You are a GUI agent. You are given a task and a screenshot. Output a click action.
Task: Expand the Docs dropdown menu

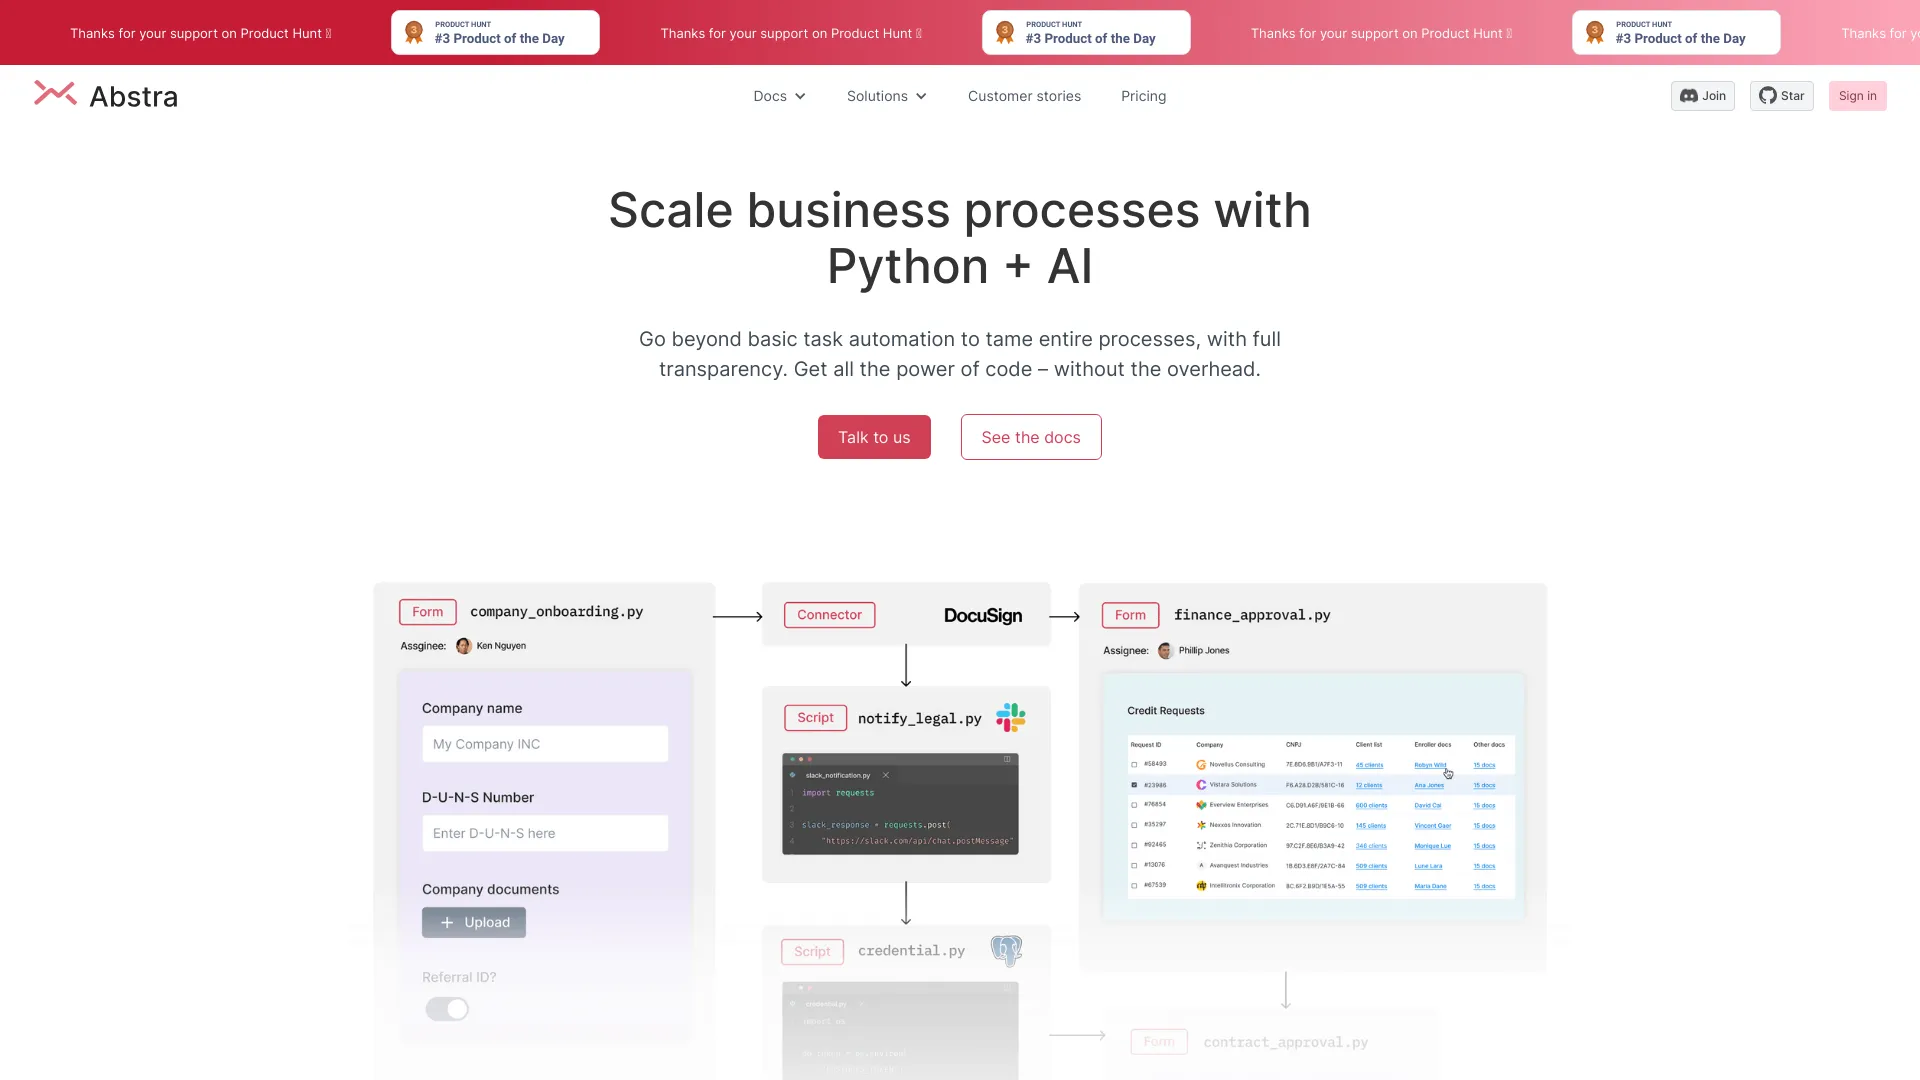[779, 95]
